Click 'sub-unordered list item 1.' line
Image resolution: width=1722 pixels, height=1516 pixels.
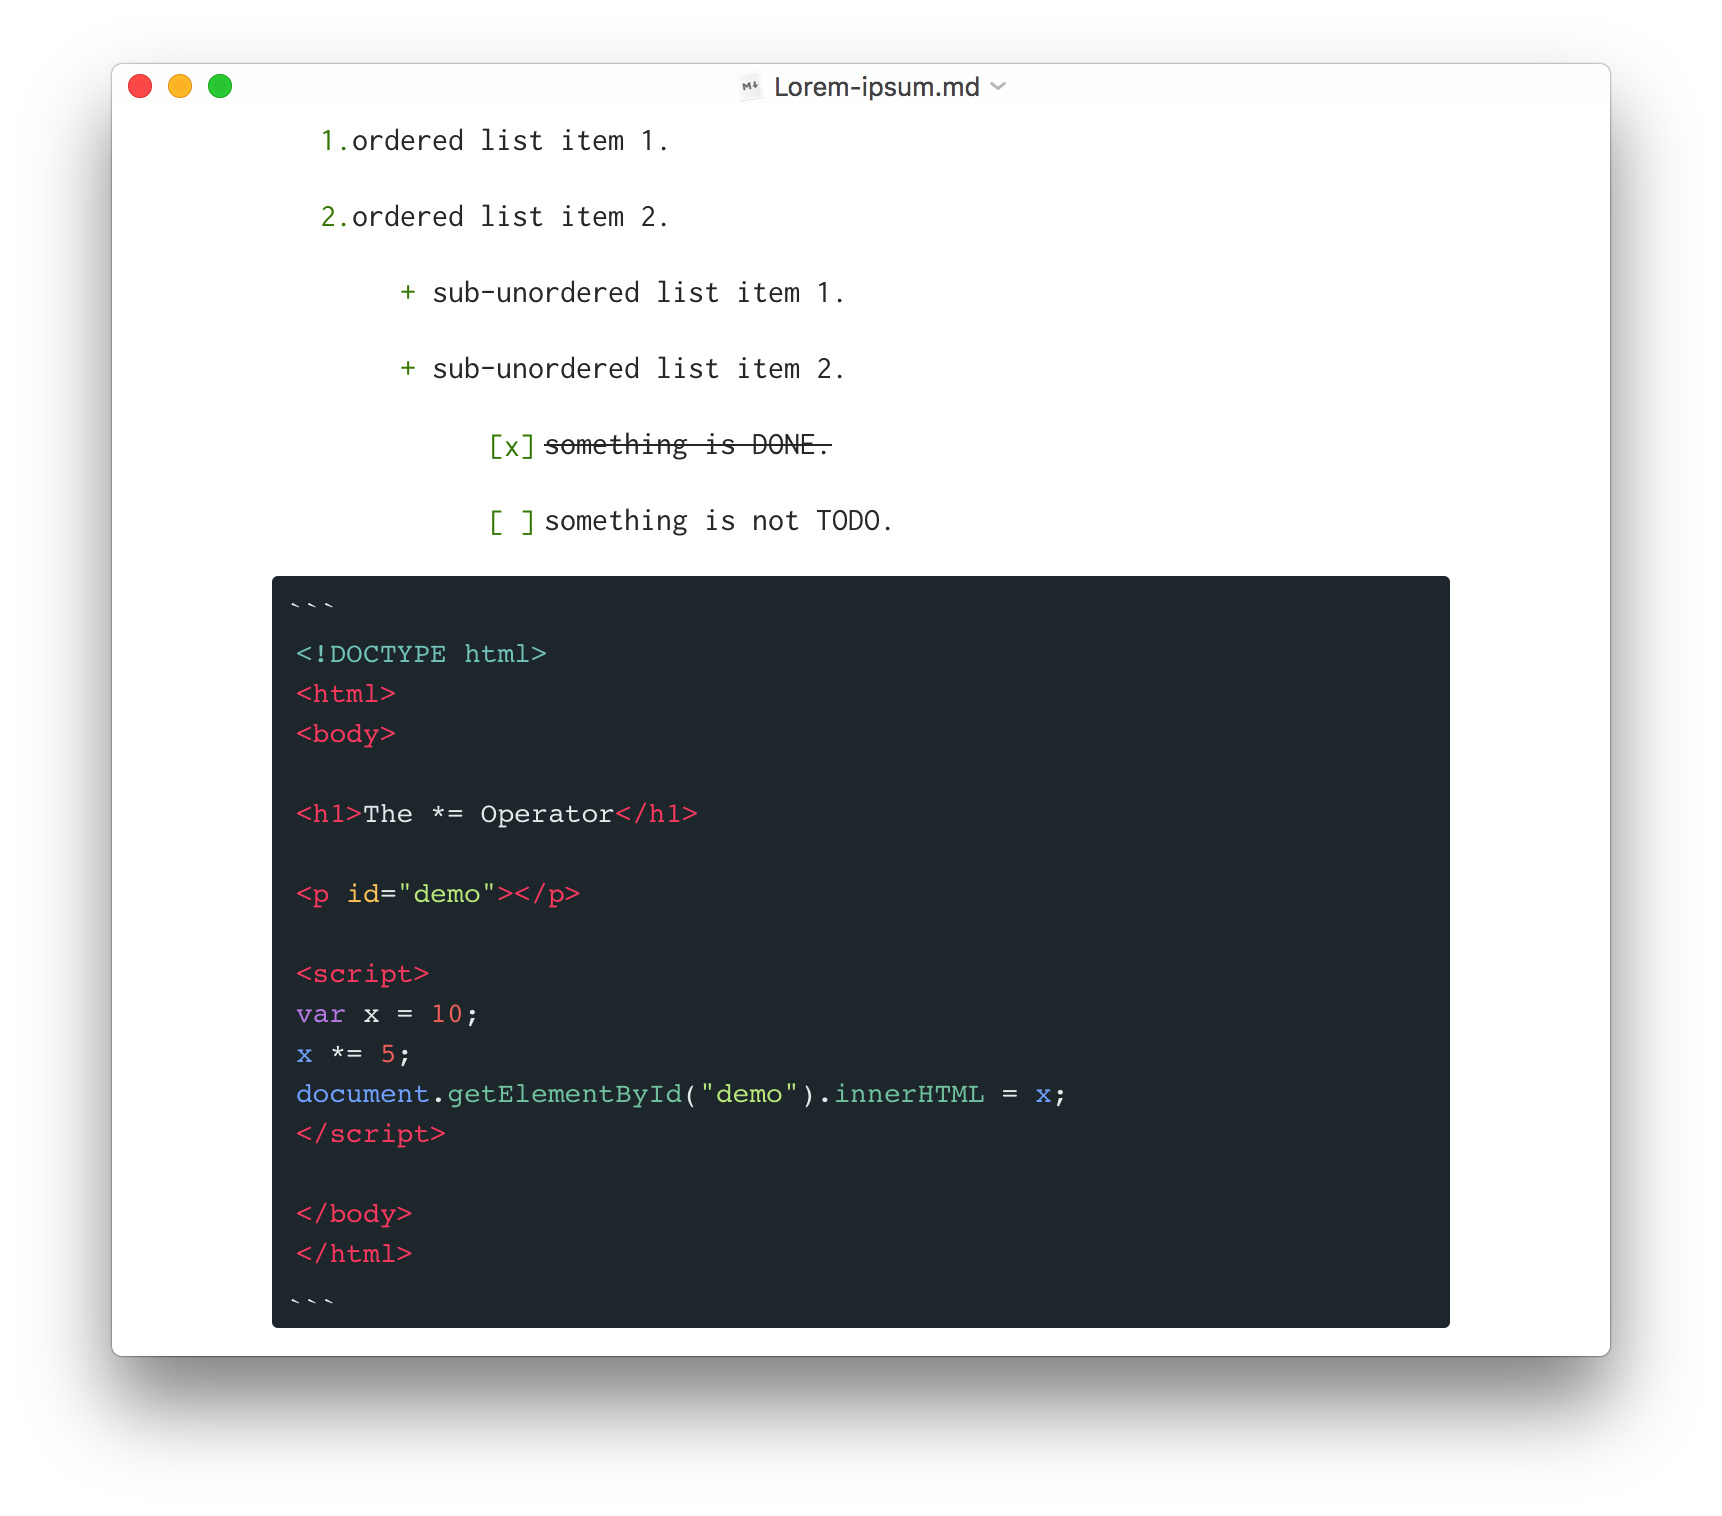(638, 293)
